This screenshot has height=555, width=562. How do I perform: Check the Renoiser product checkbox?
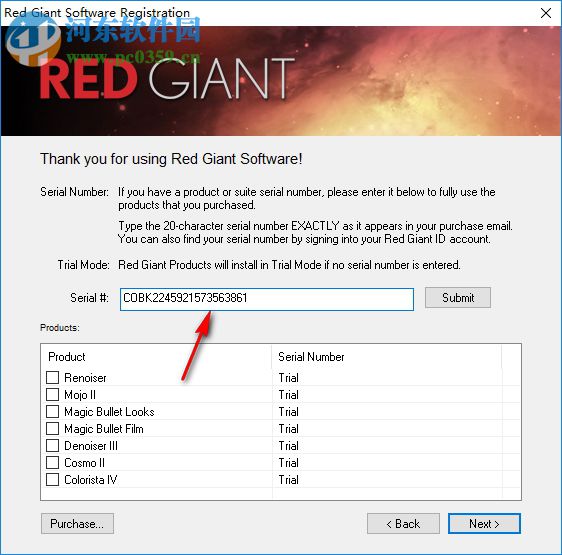52,378
